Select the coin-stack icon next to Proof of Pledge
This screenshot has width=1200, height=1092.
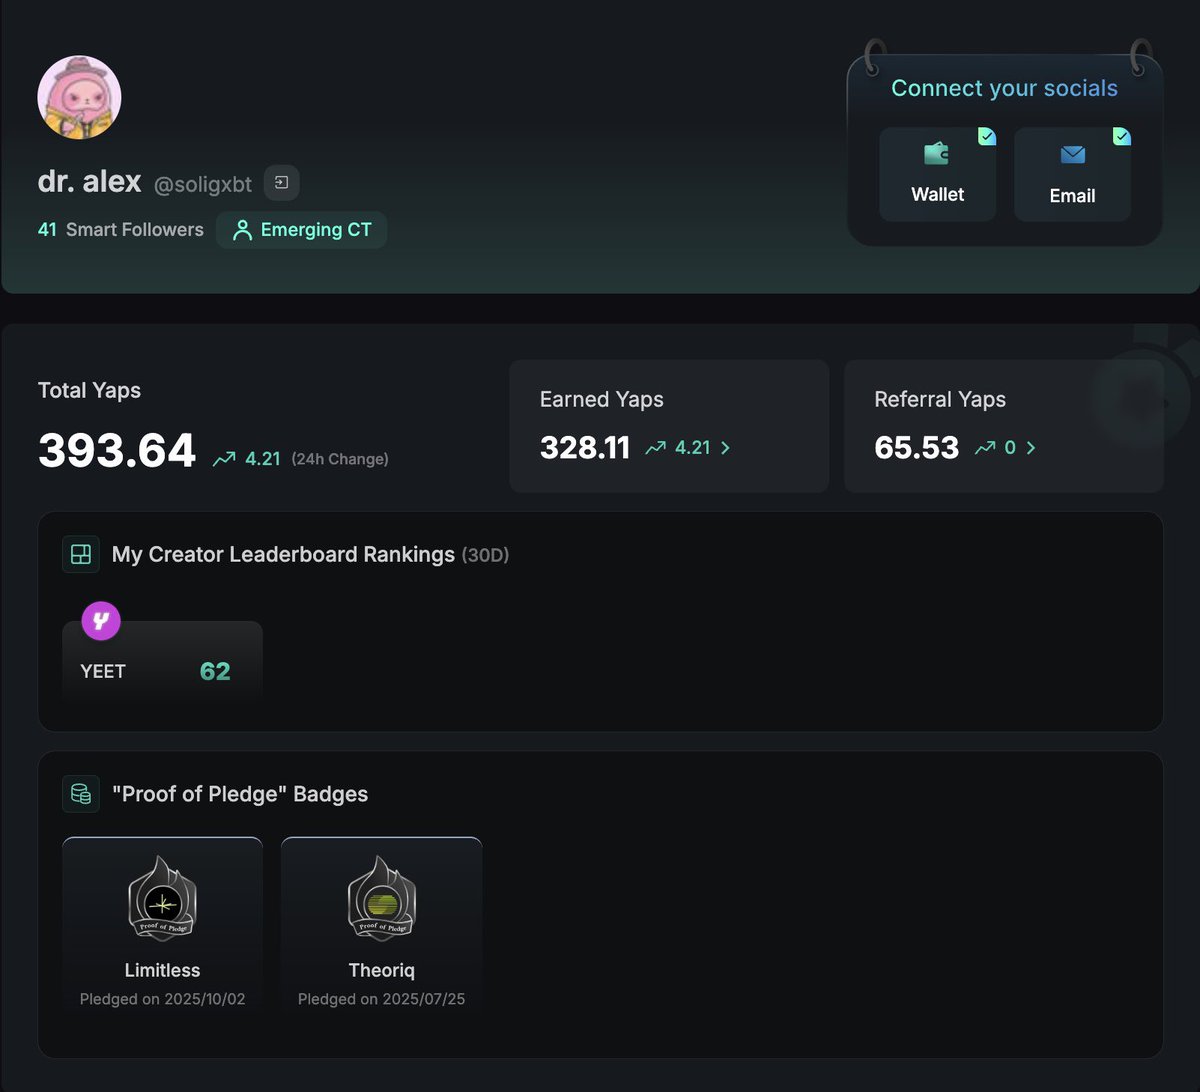[x=81, y=793]
